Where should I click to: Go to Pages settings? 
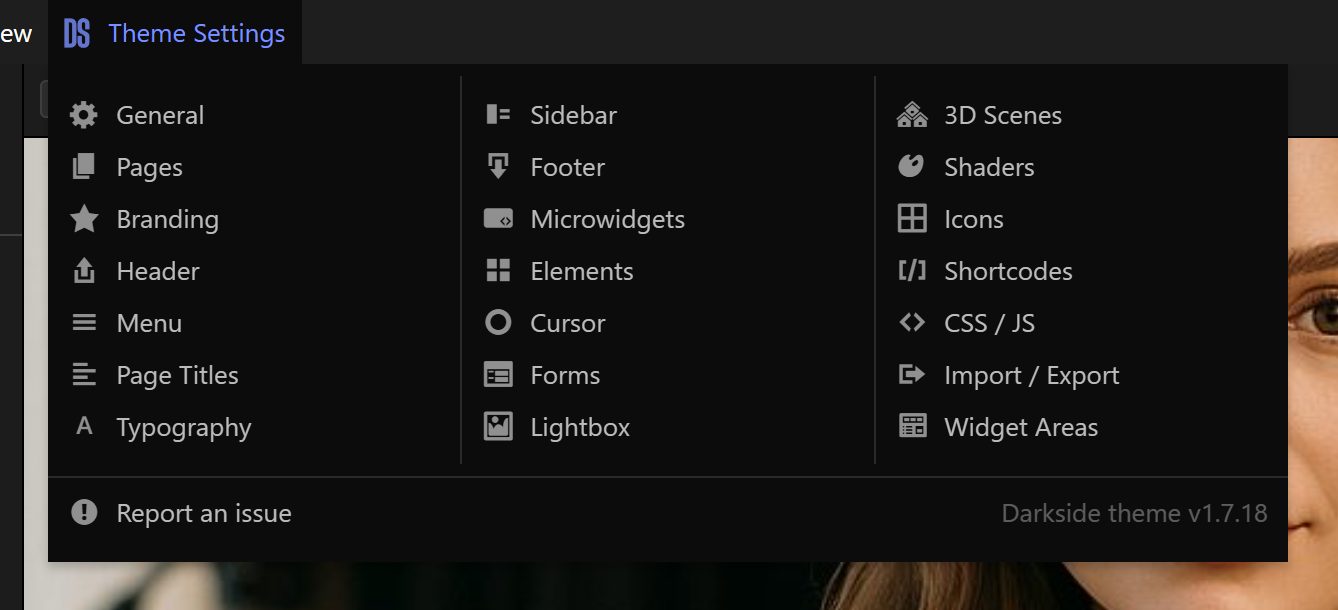[x=150, y=168]
